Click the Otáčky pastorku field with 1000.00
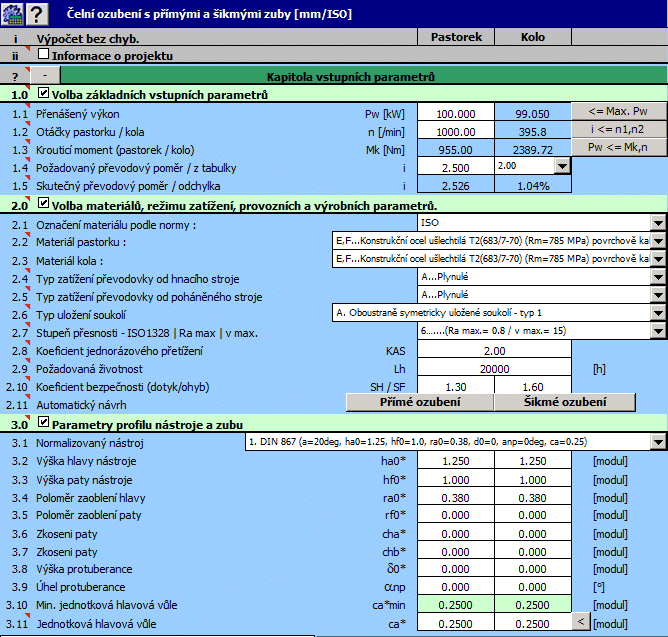Viewport: 668px width, 637px height. coord(455,131)
